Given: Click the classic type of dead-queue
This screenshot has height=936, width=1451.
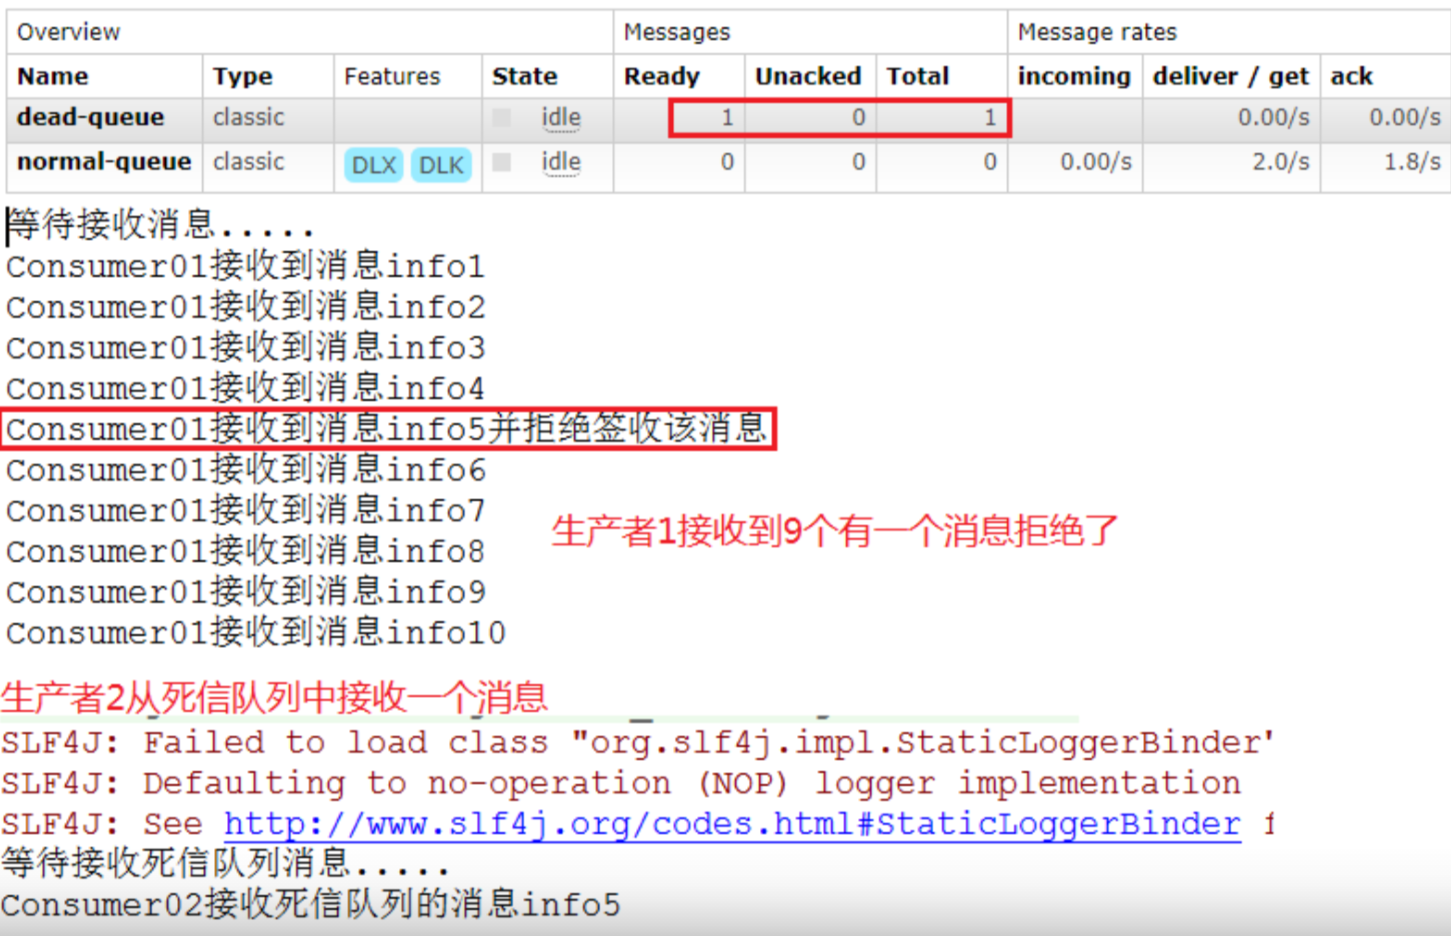Looking at the screenshot, I should 248,118.
